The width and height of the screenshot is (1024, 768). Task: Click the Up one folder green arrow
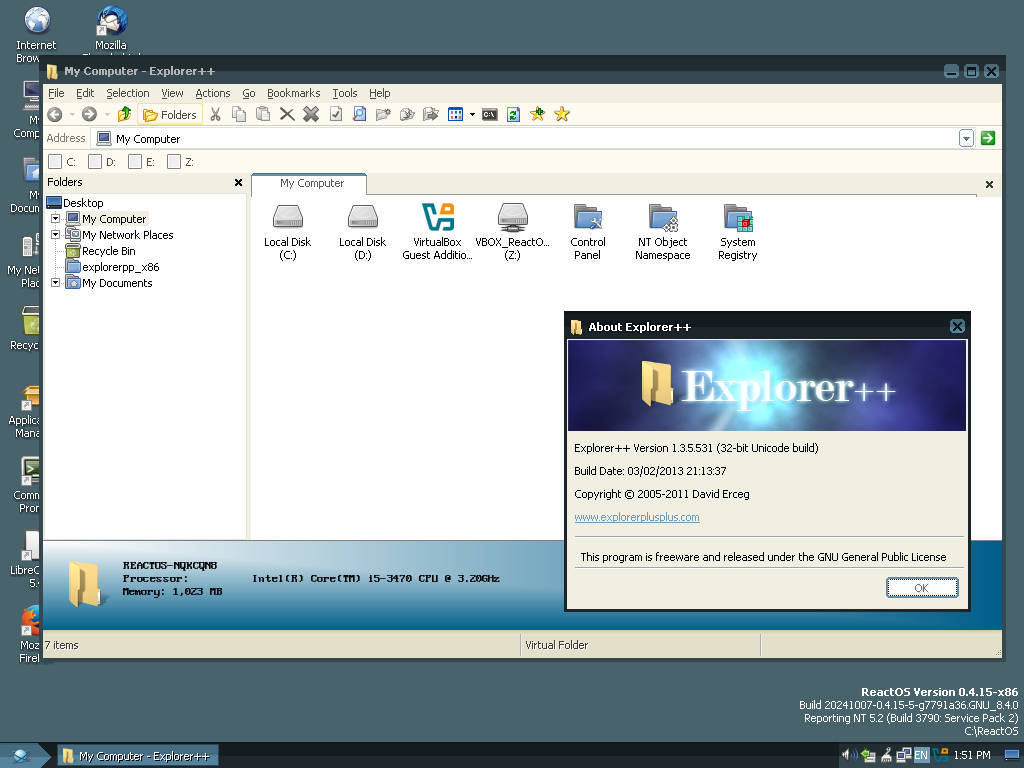tap(124, 114)
